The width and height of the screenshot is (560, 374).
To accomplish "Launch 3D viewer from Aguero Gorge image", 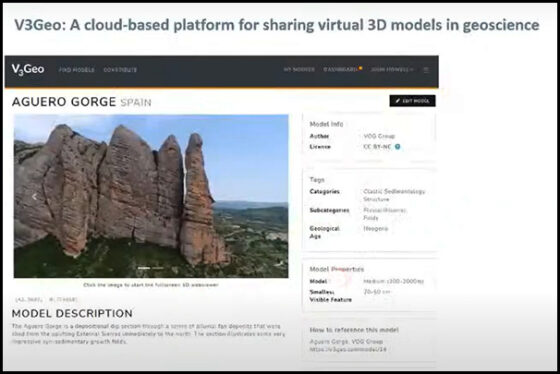I will 151,196.
